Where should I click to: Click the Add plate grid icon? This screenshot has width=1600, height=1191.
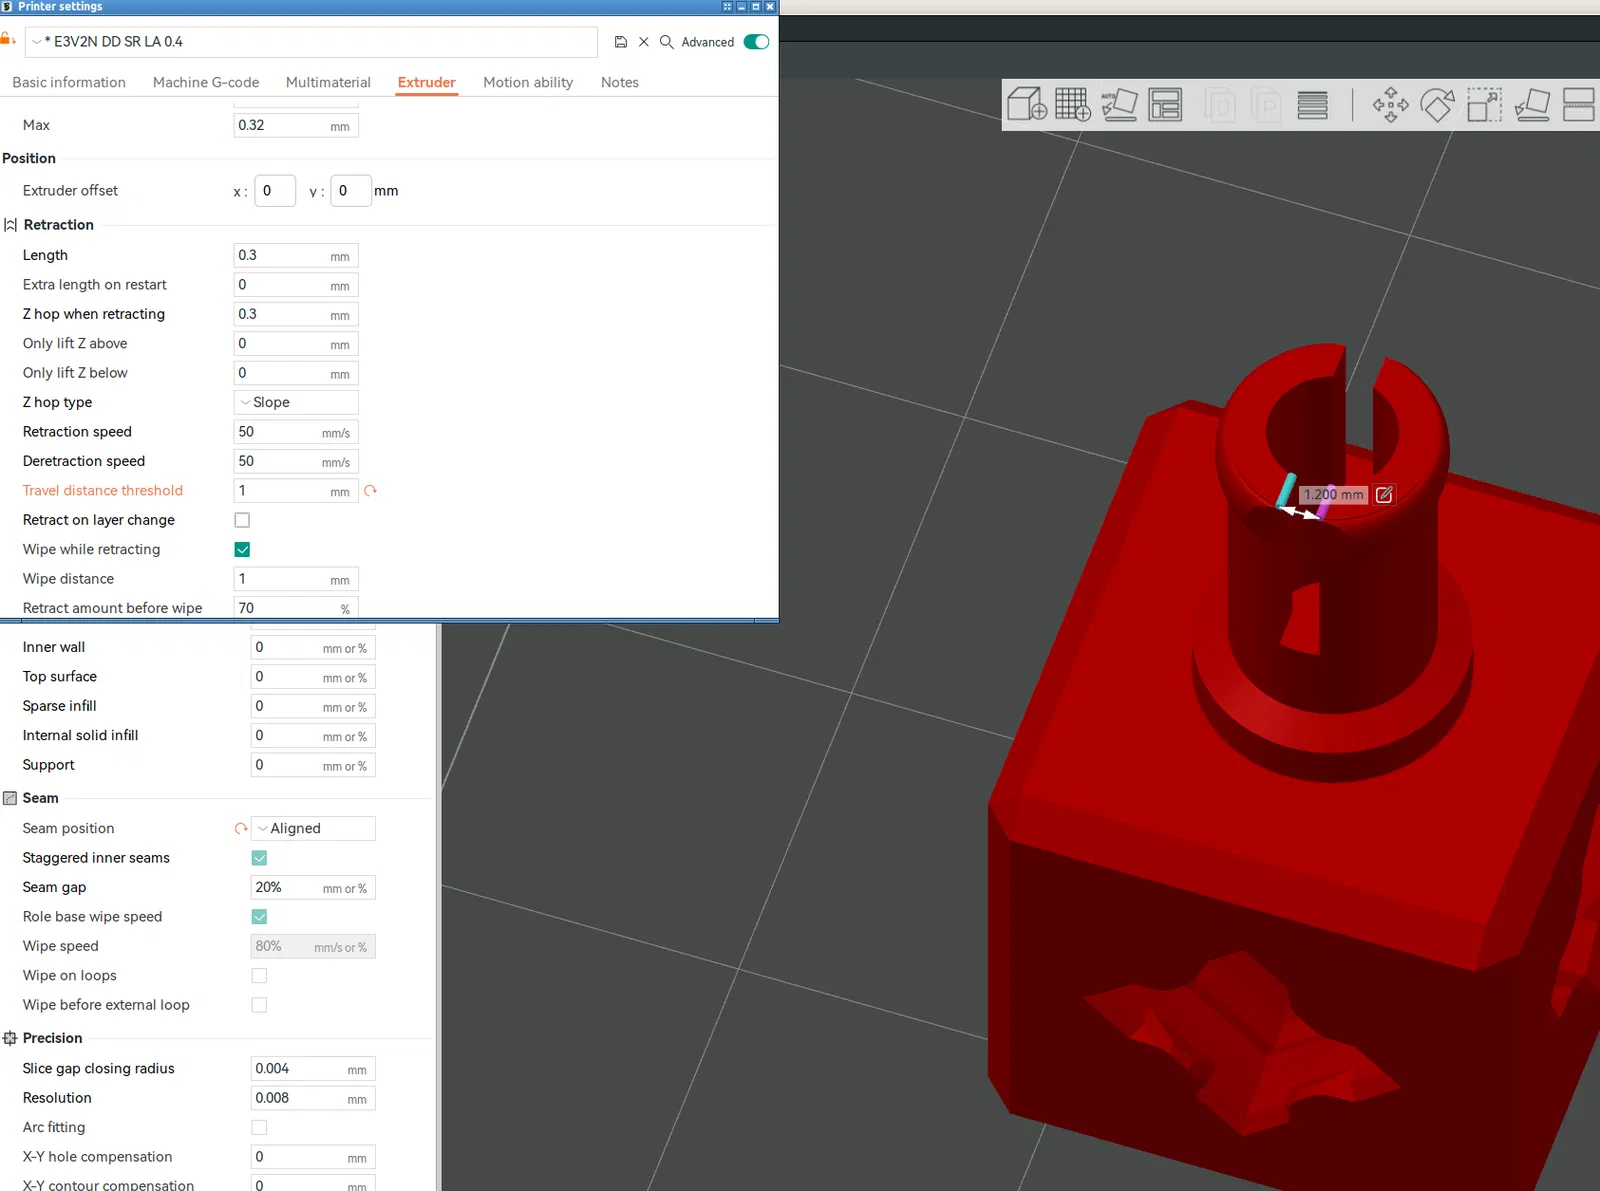click(1073, 104)
